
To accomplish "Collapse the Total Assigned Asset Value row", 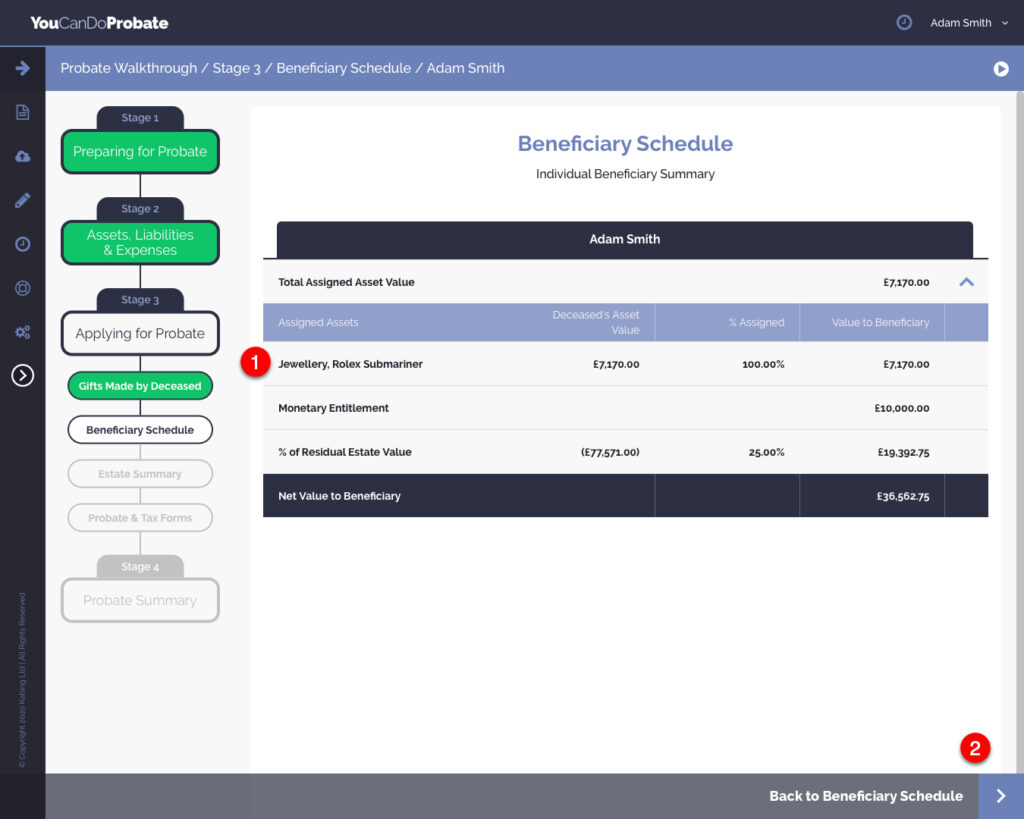I will (x=966, y=282).
